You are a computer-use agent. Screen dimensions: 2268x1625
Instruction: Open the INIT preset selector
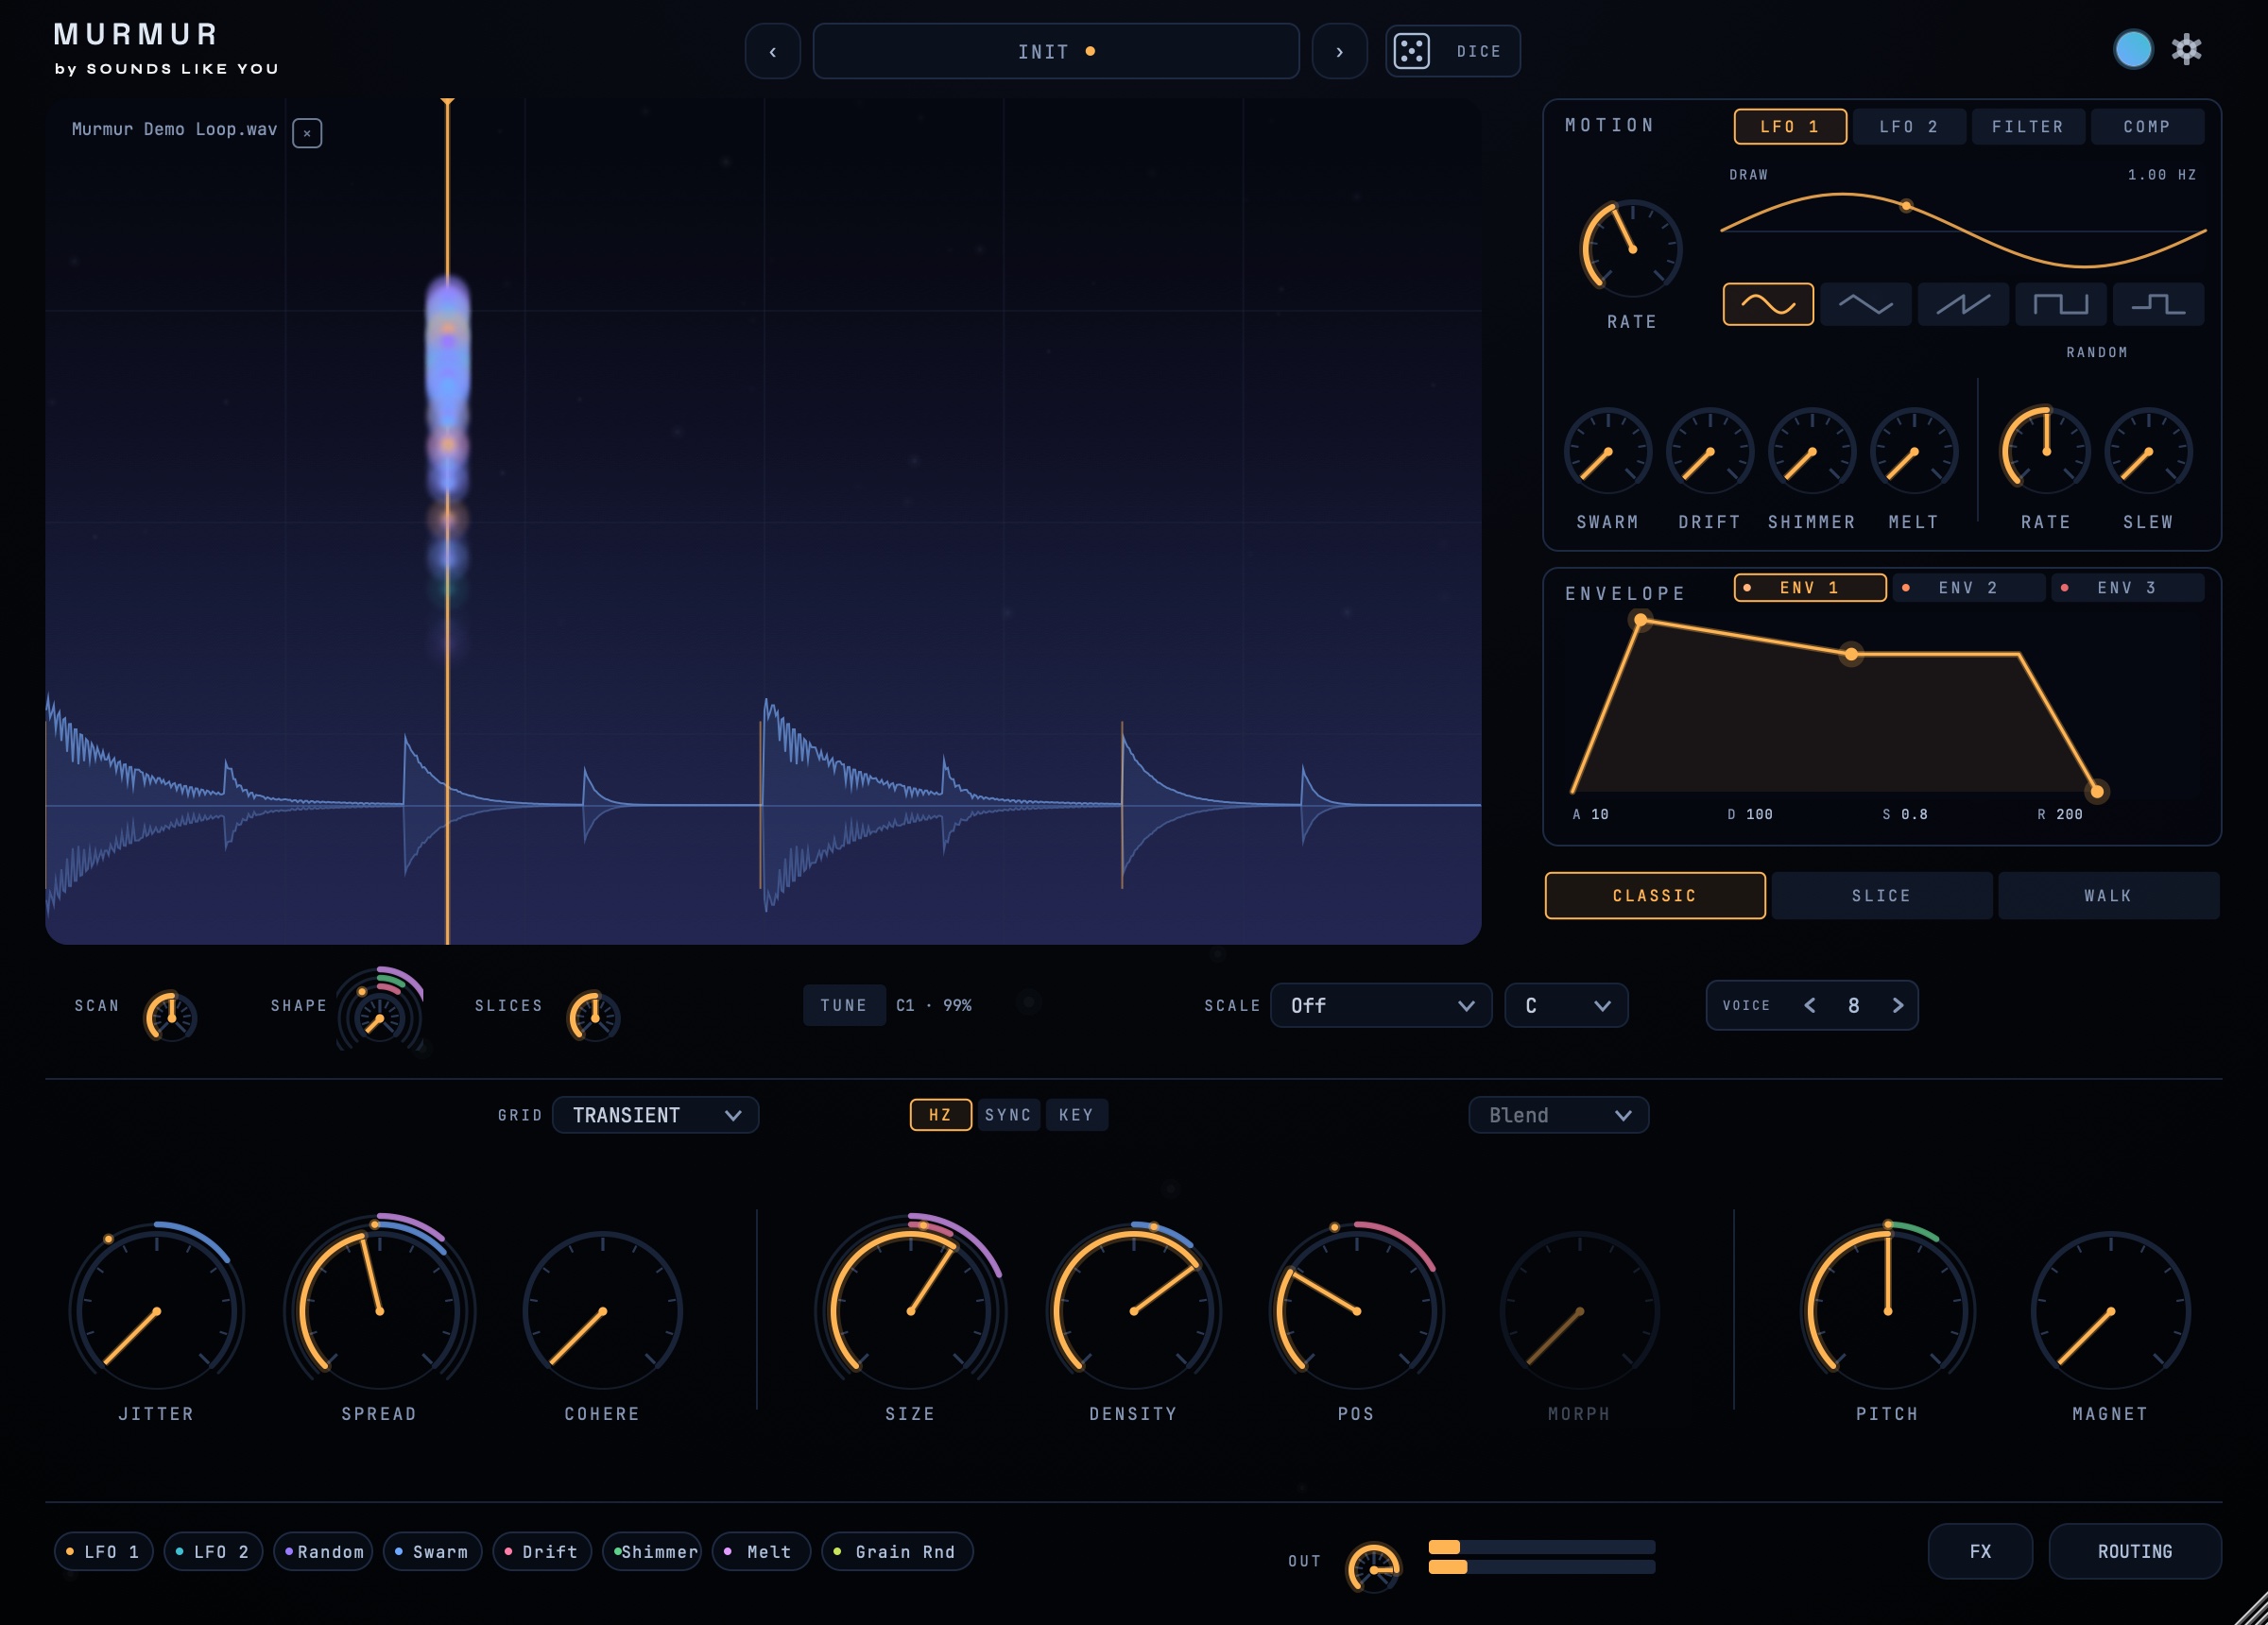coord(1056,51)
